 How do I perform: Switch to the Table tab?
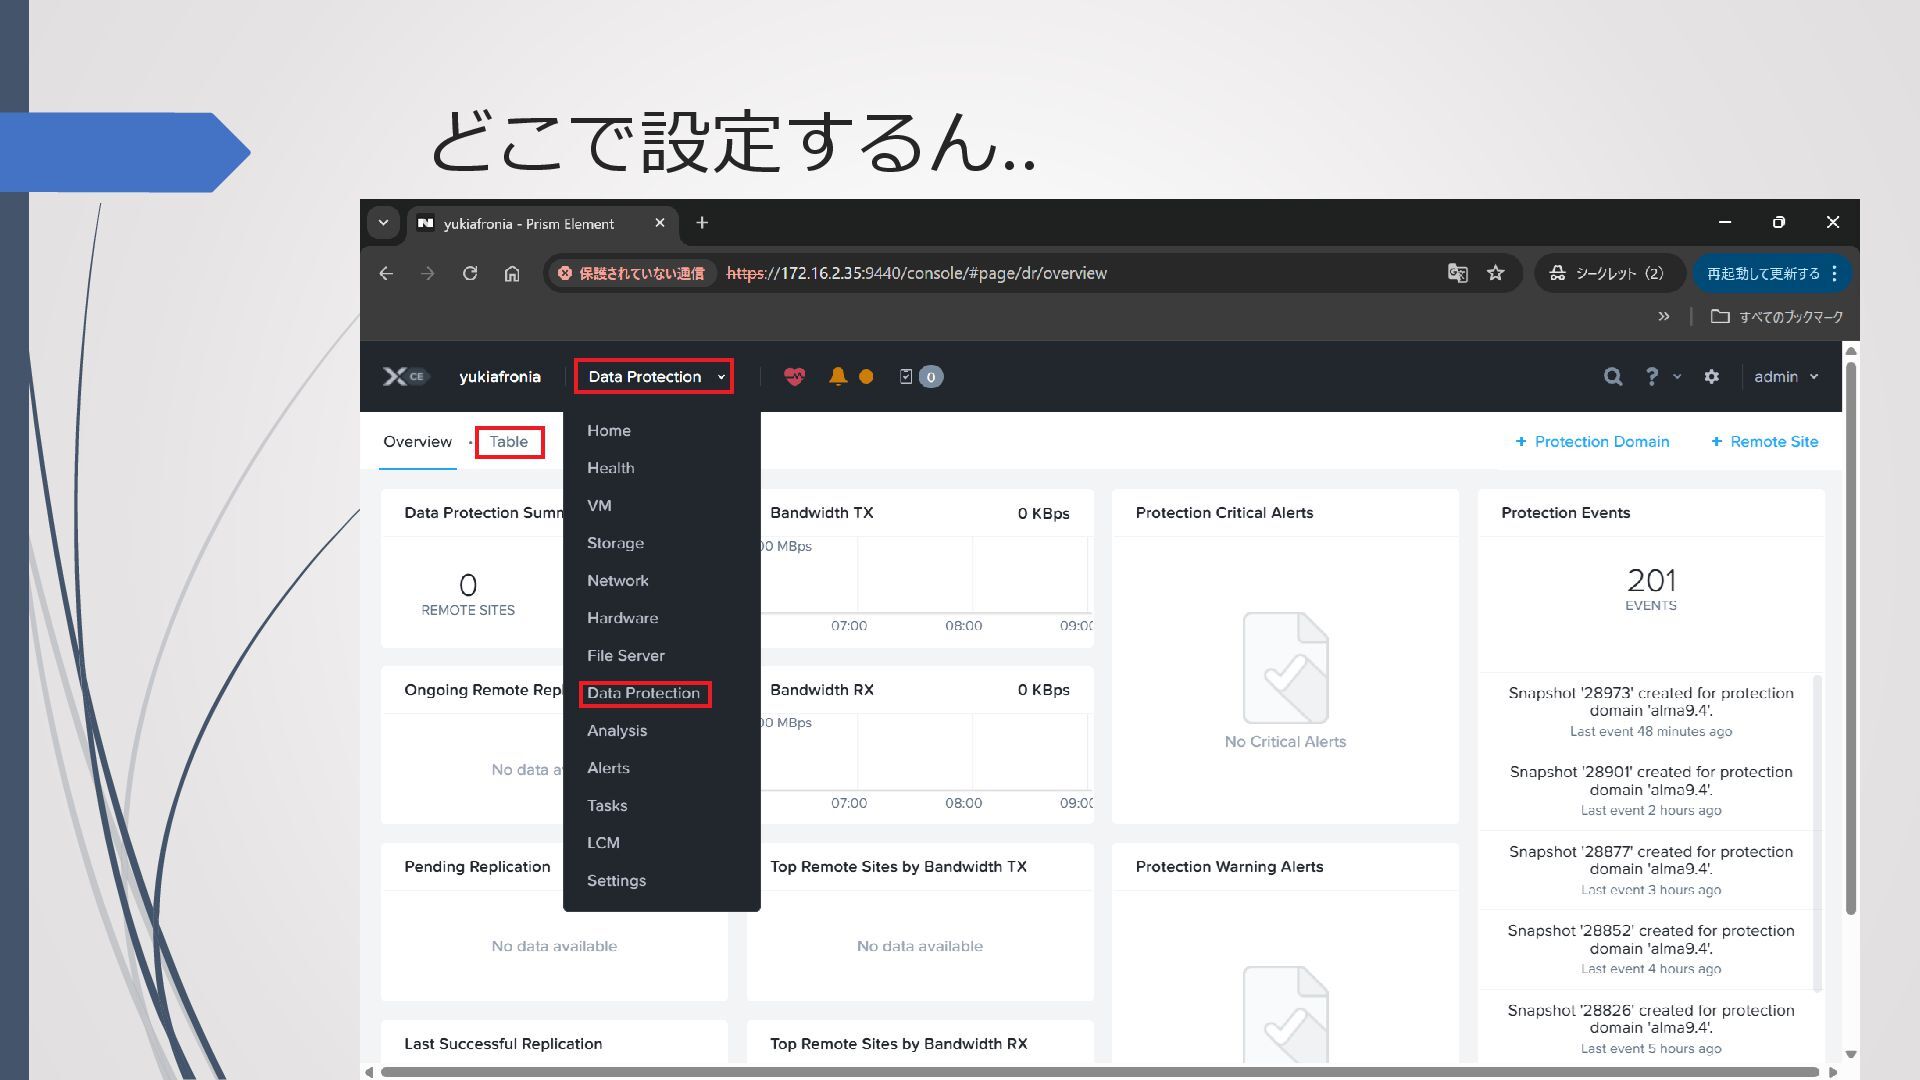509,442
